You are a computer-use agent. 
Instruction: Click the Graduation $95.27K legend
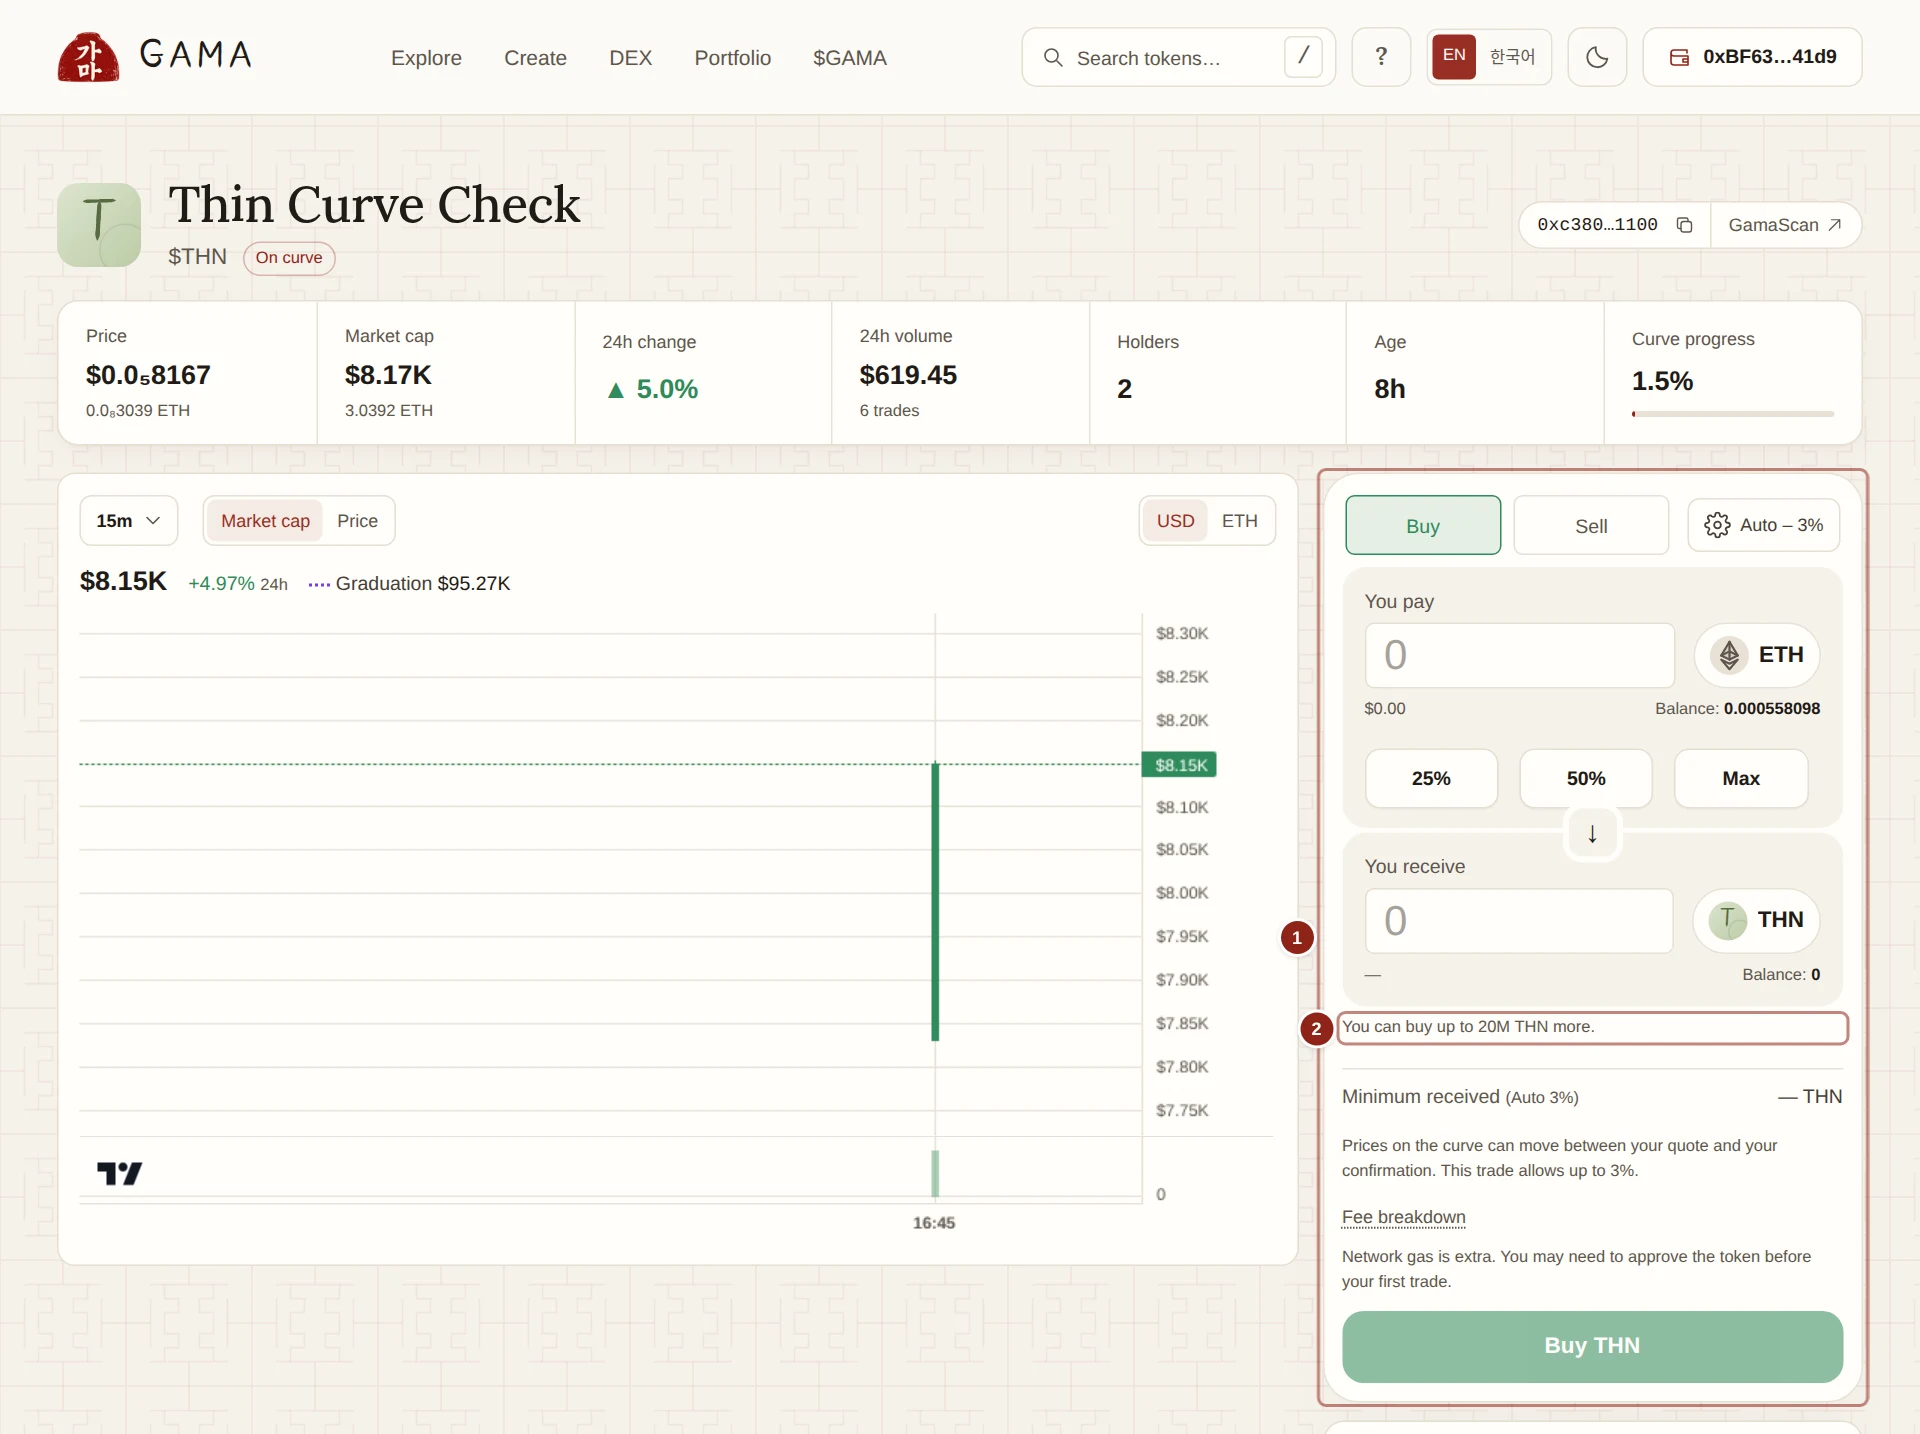coord(410,583)
